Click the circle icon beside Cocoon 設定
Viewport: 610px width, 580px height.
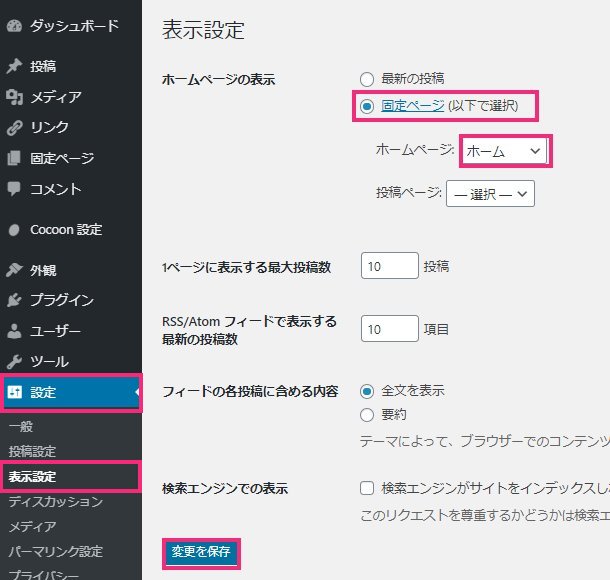[x=14, y=230]
